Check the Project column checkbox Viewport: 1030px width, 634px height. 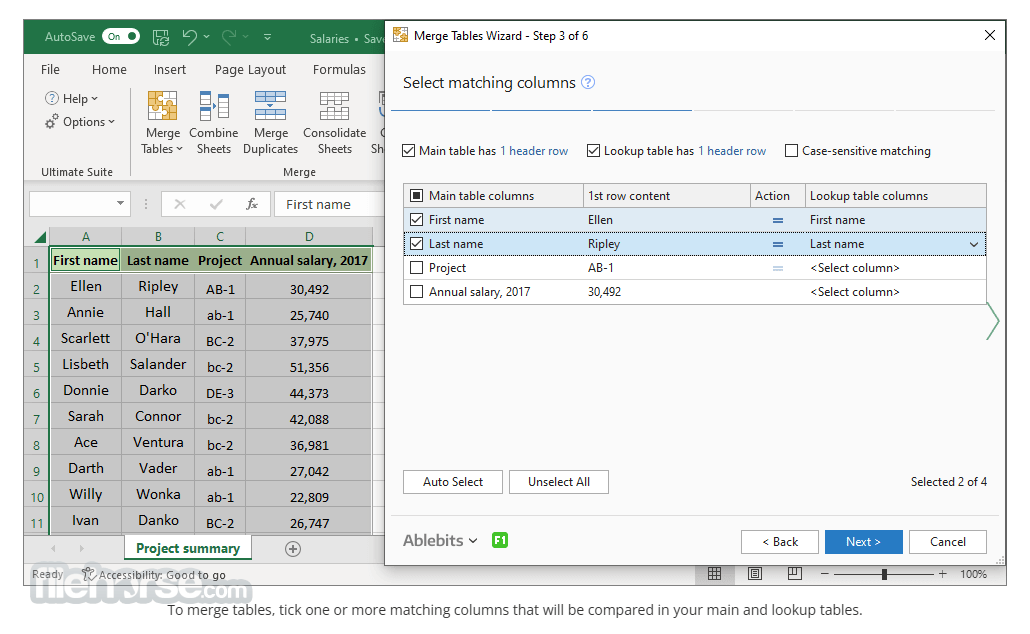pos(416,267)
